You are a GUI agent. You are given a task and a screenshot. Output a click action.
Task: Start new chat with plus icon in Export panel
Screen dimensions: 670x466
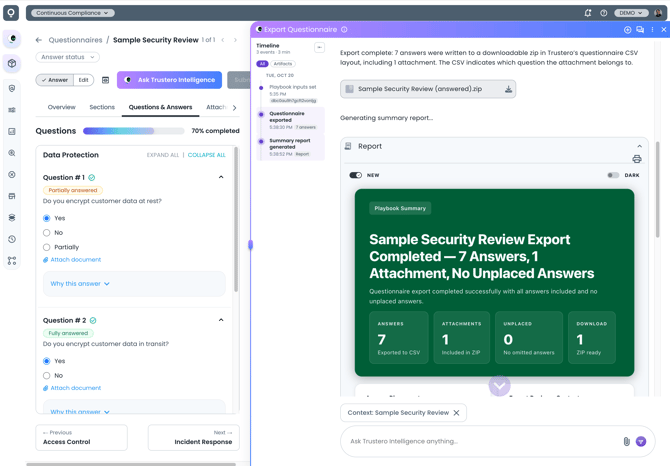[x=627, y=29]
